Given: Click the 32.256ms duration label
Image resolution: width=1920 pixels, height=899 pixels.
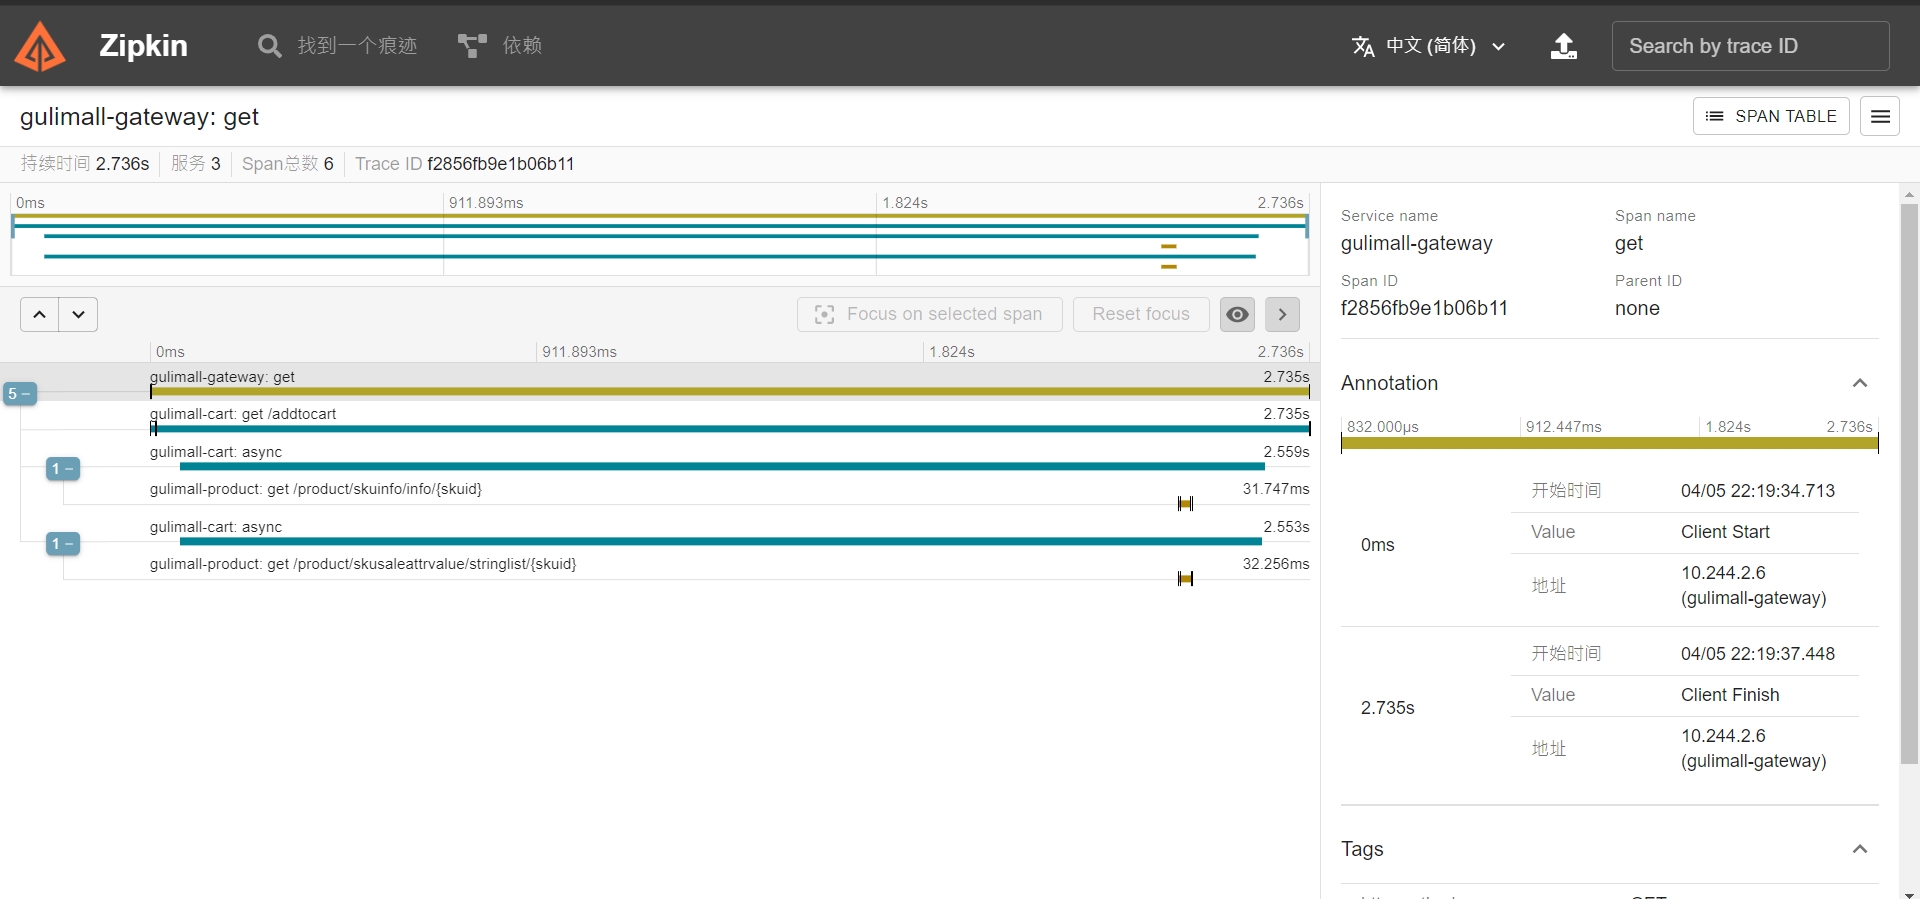Looking at the screenshot, I should [x=1276, y=564].
